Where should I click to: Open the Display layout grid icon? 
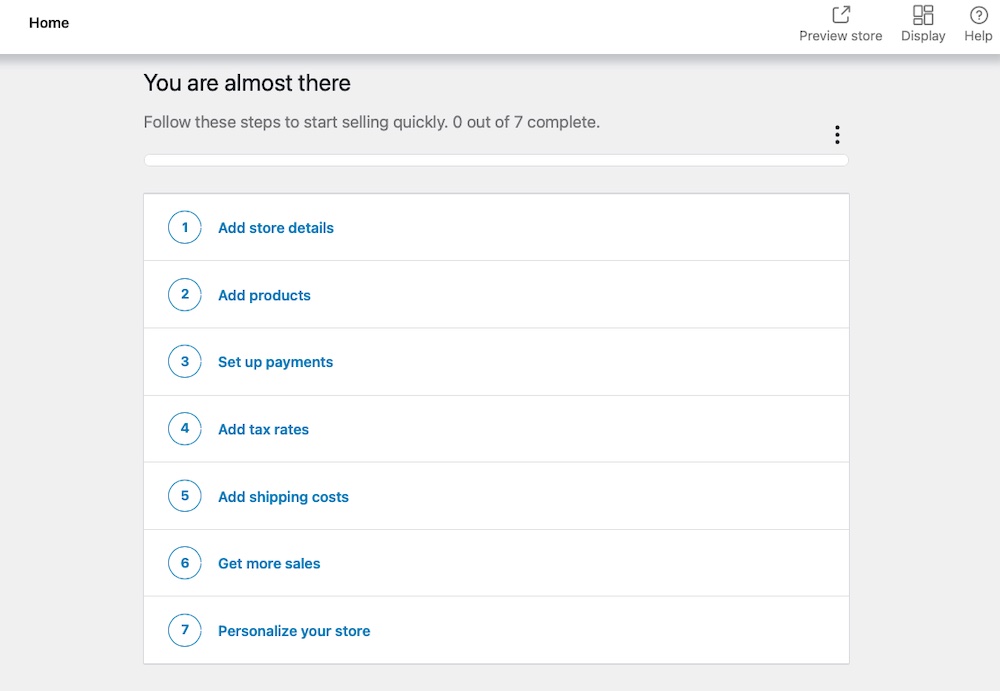coord(923,15)
